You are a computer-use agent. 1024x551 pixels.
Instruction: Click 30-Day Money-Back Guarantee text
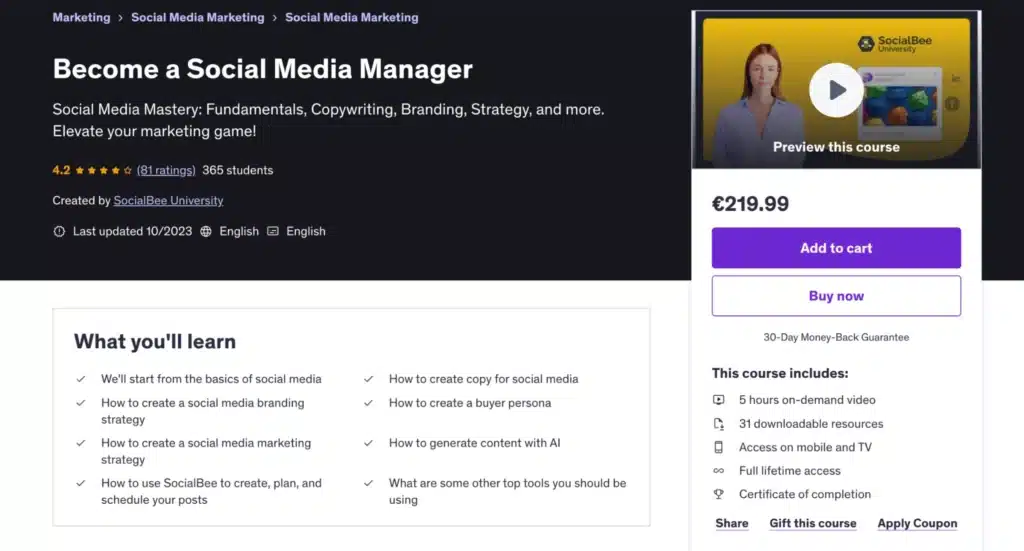836,337
